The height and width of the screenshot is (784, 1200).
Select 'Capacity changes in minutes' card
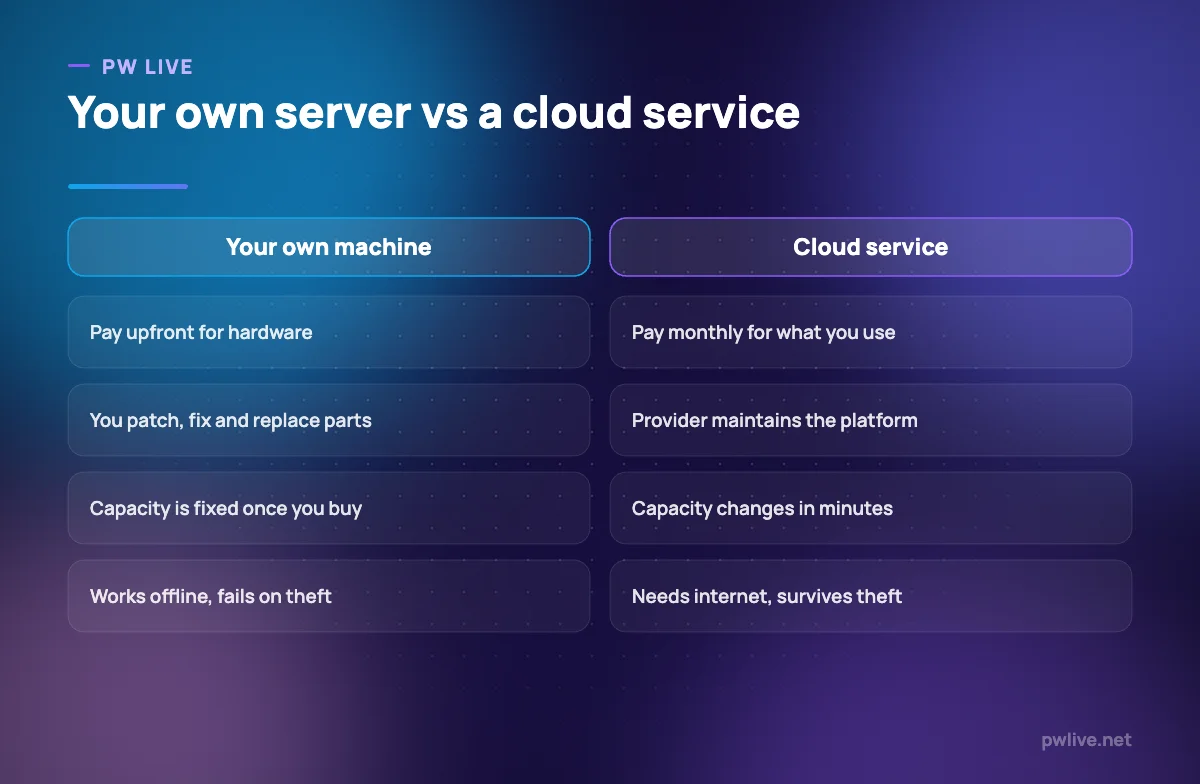[x=871, y=508]
